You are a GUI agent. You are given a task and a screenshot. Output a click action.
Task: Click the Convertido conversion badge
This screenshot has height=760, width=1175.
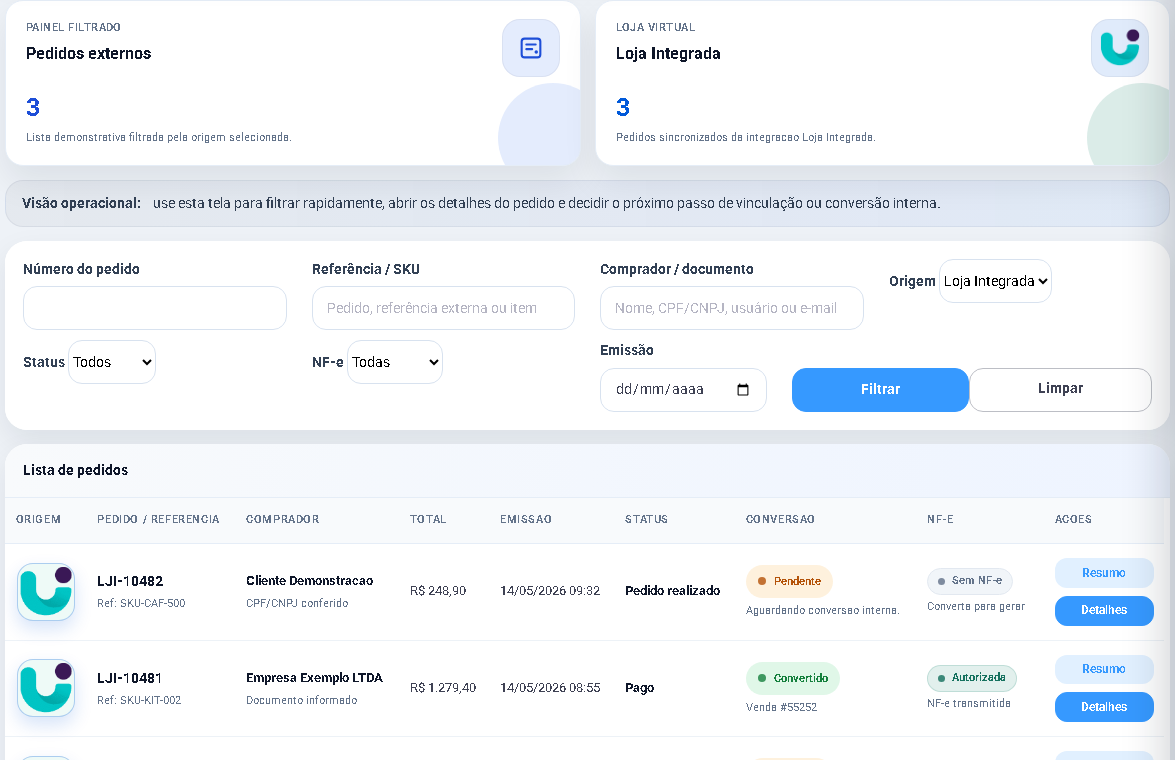[x=793, y=678]
